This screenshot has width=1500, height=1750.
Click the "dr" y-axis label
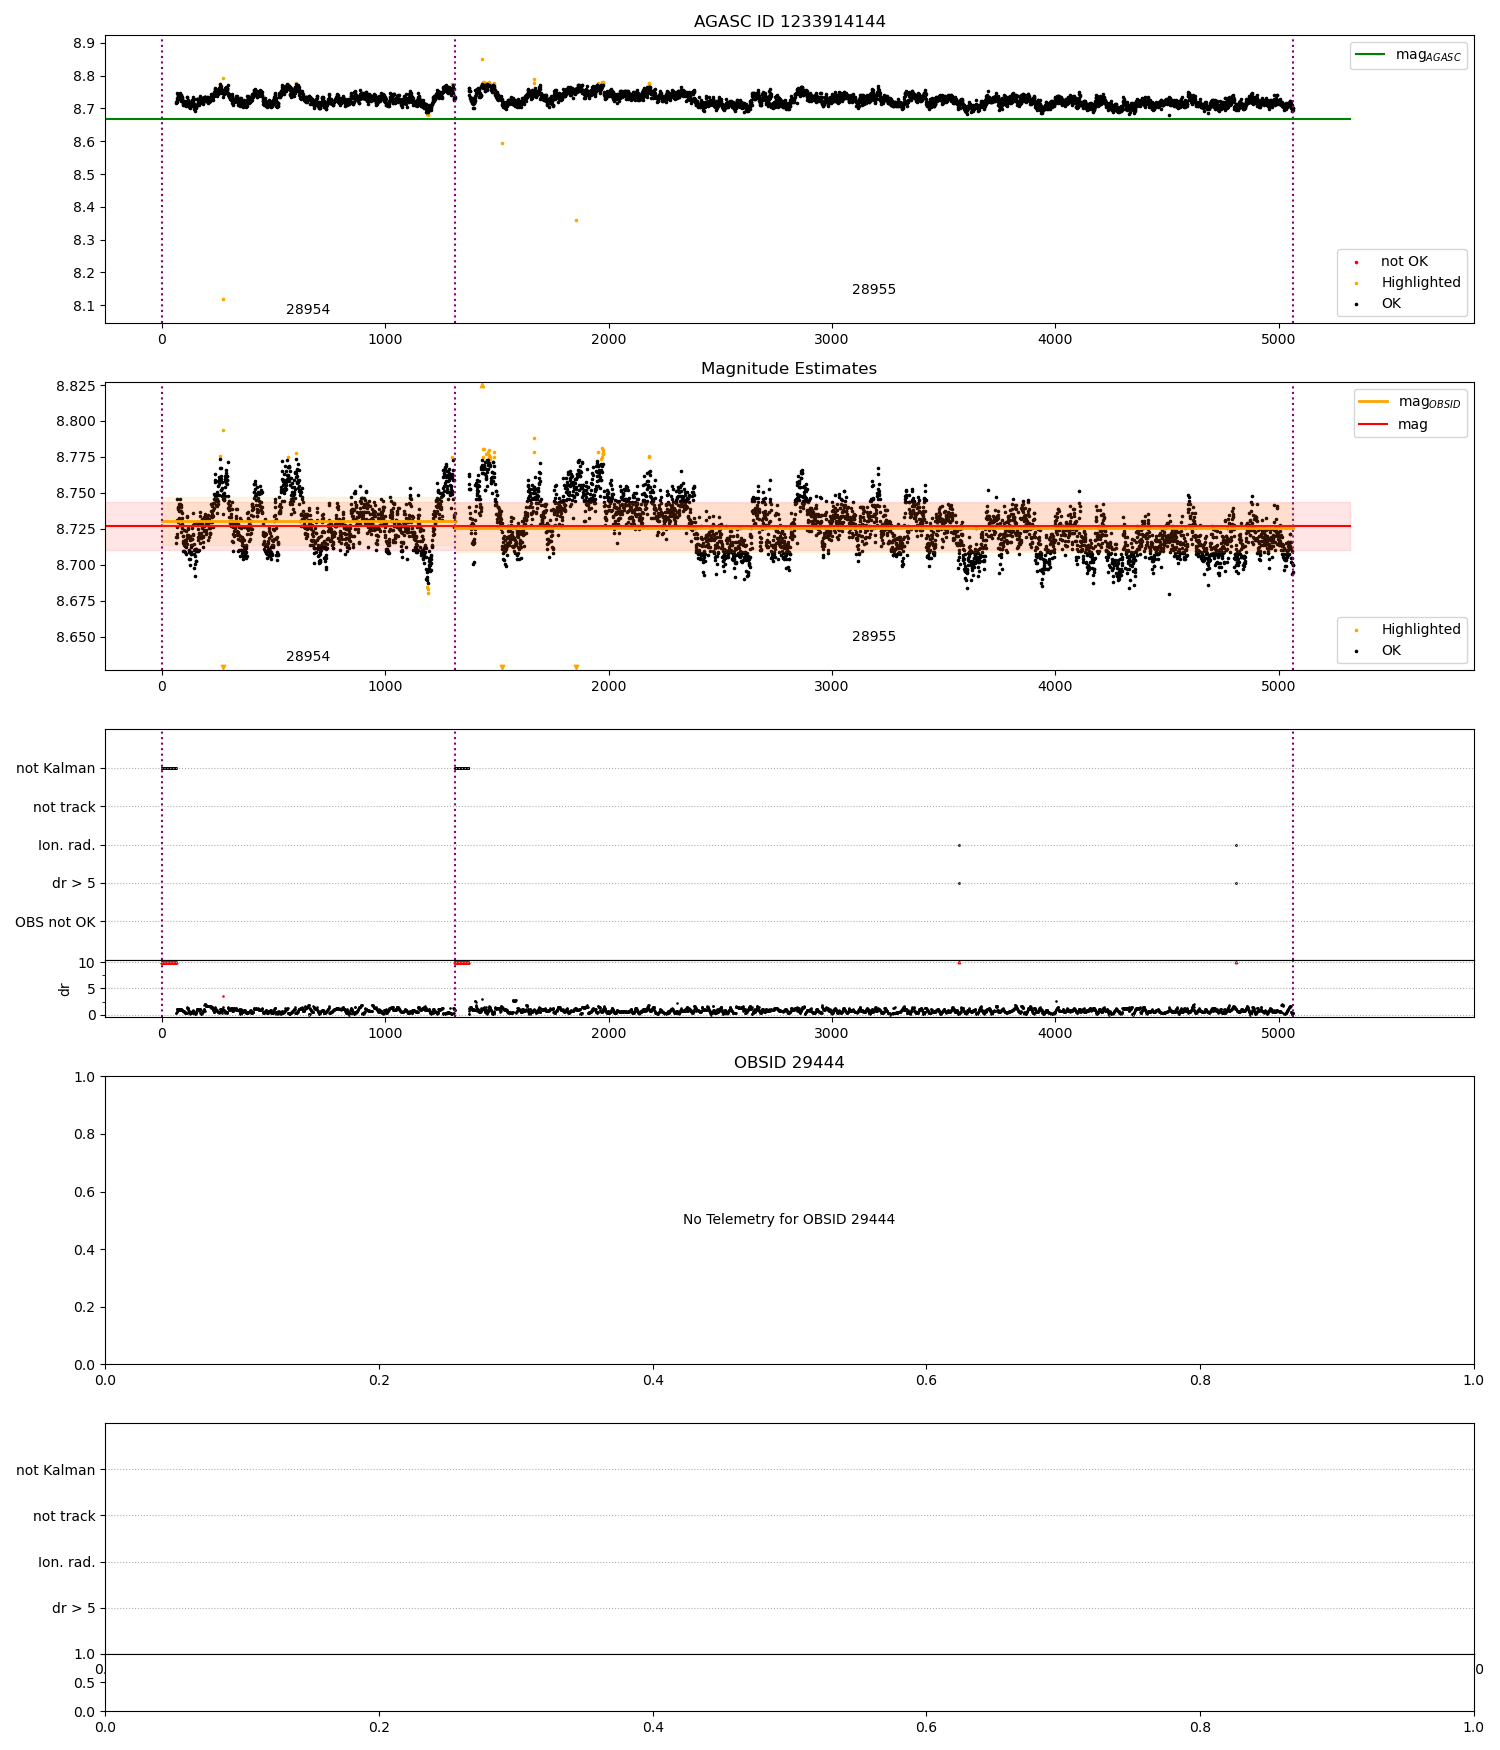pos(65,989)
